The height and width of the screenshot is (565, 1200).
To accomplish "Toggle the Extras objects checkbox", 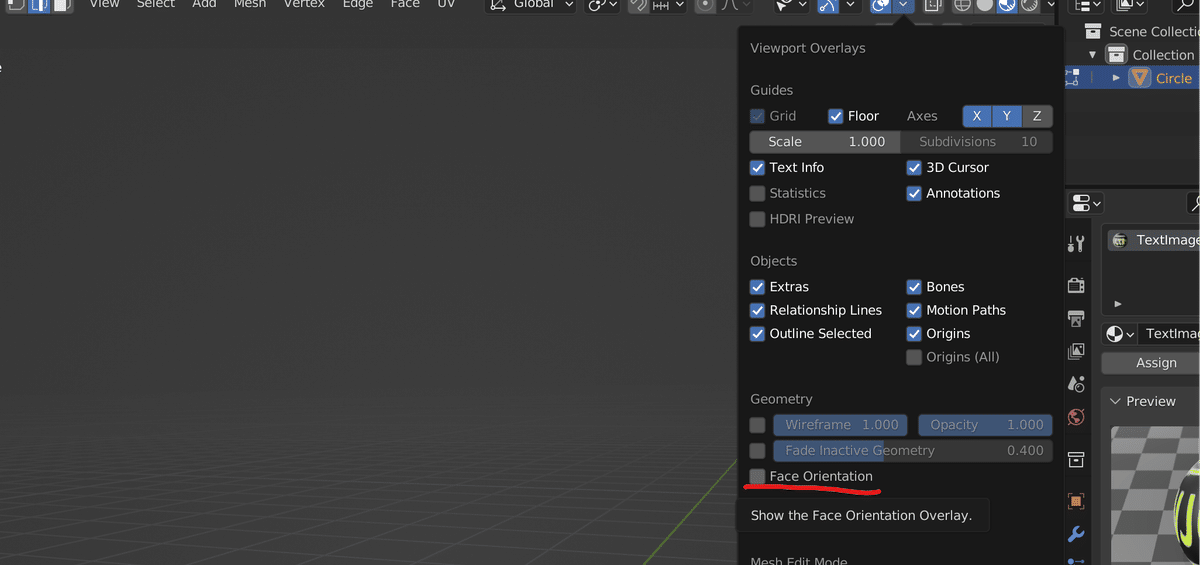I will 758,286.
